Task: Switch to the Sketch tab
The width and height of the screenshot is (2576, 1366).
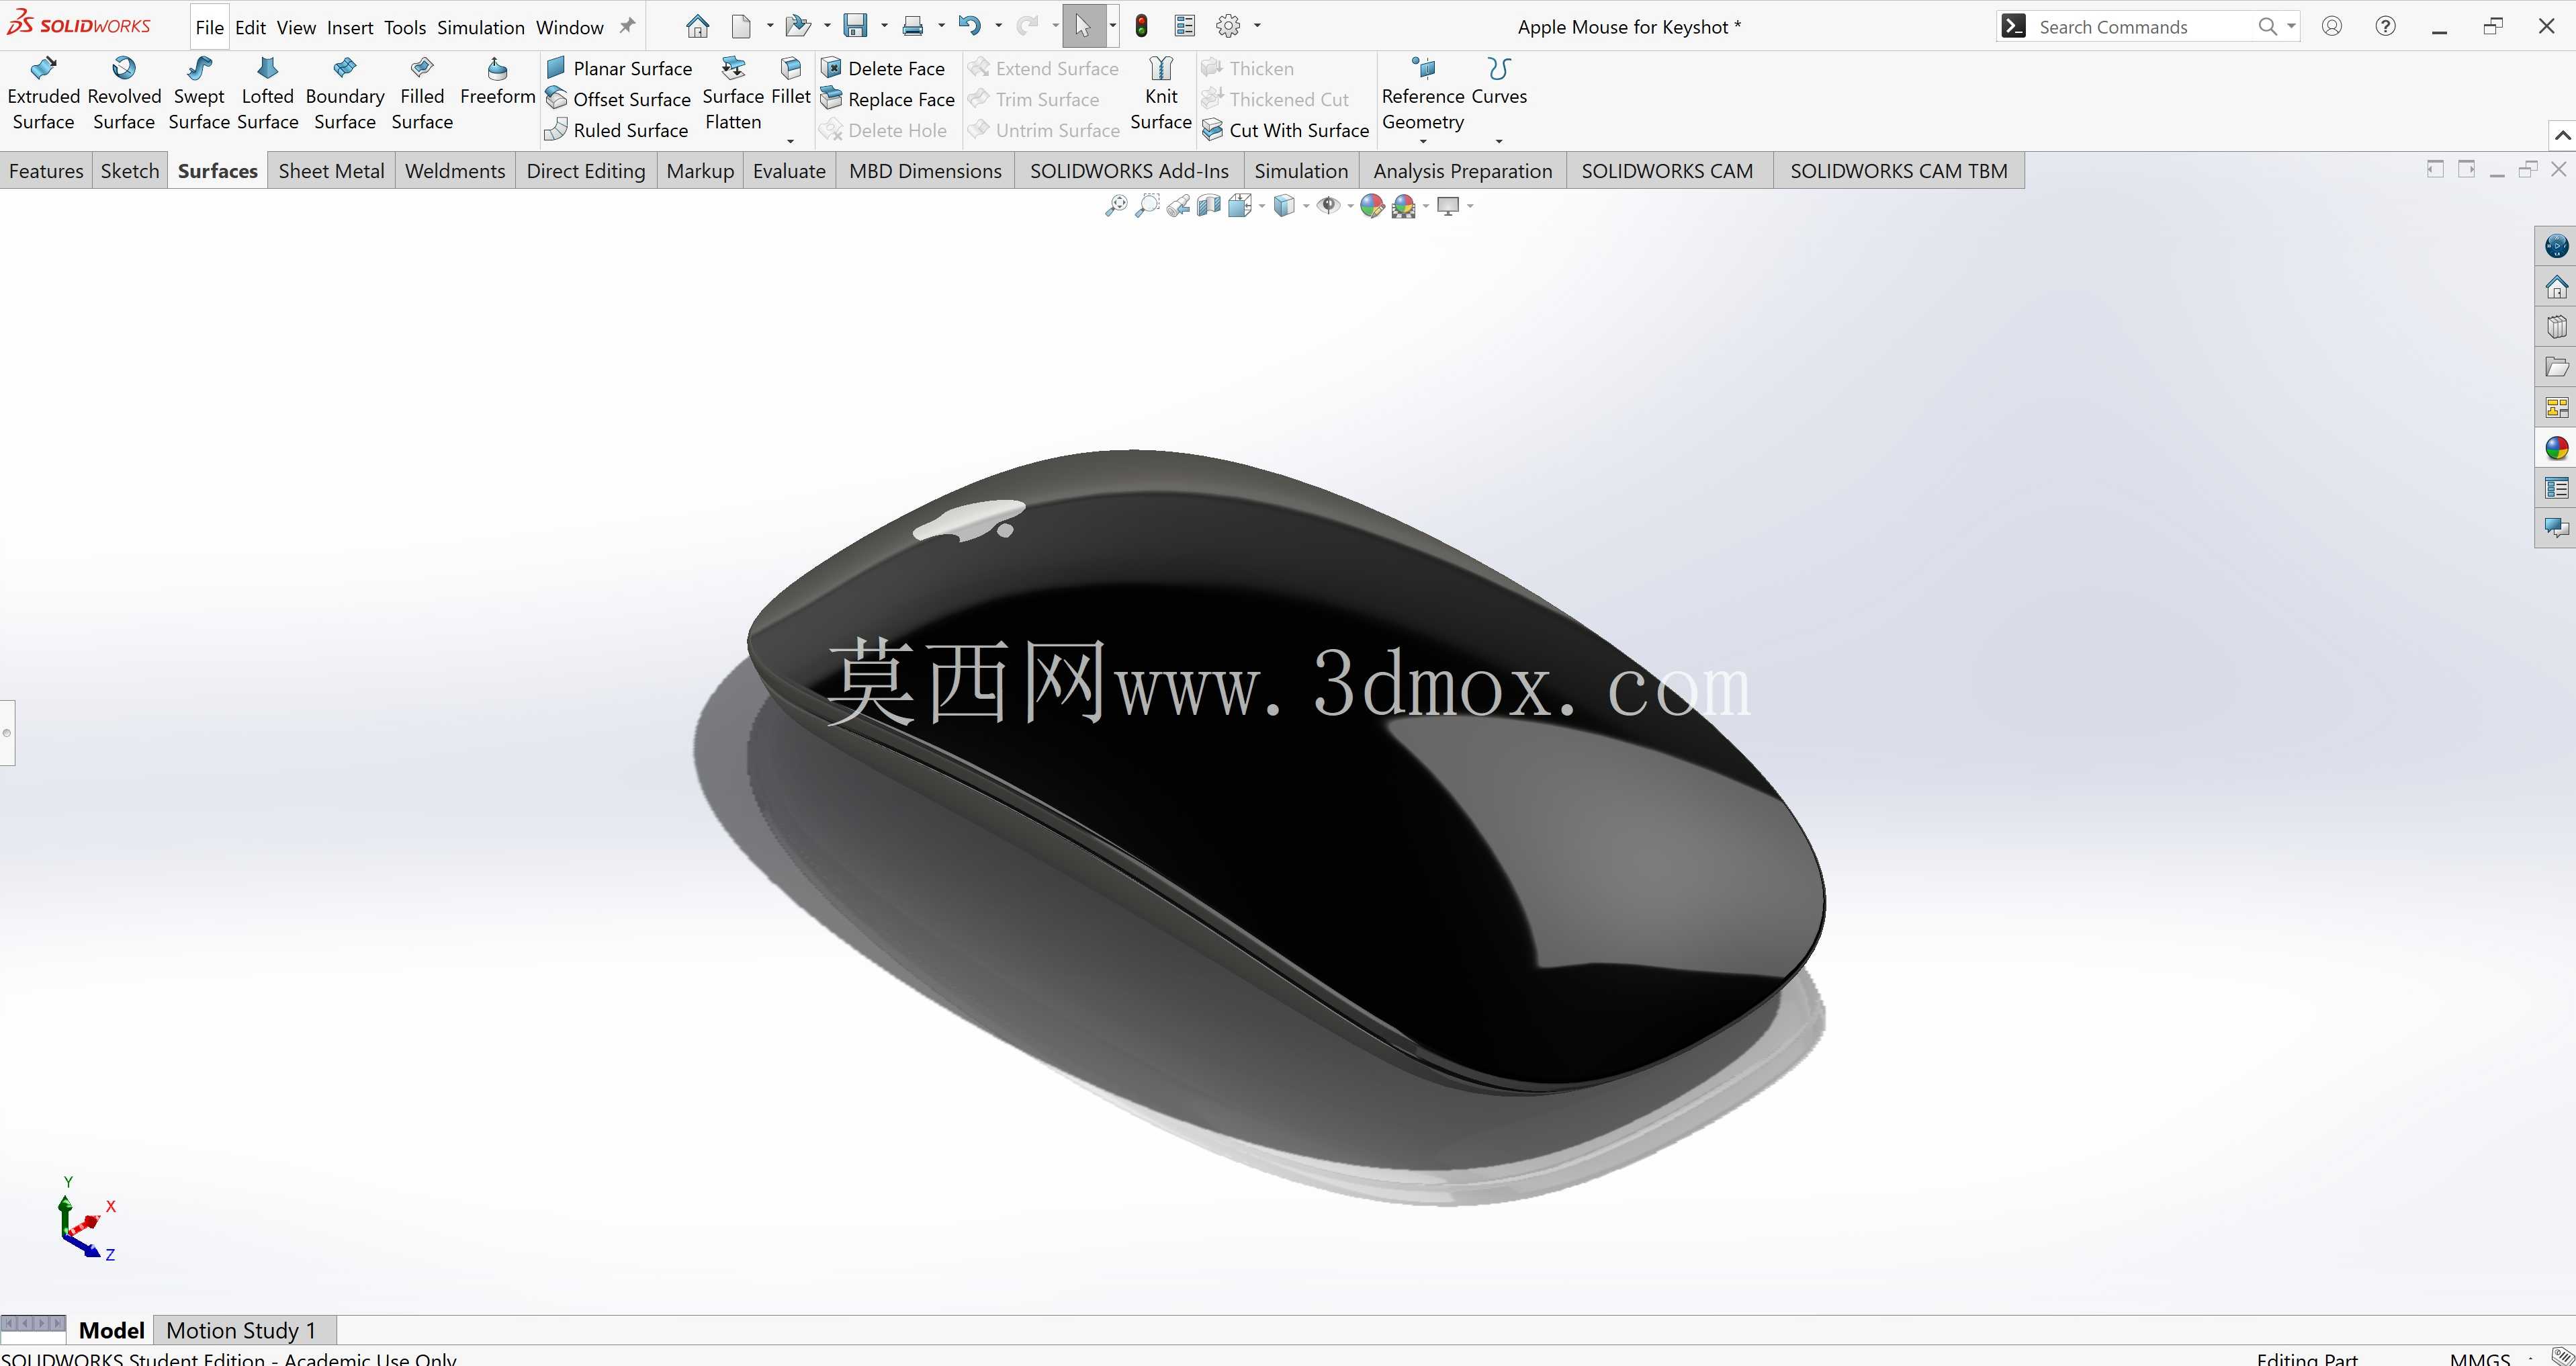Action: 130,171
